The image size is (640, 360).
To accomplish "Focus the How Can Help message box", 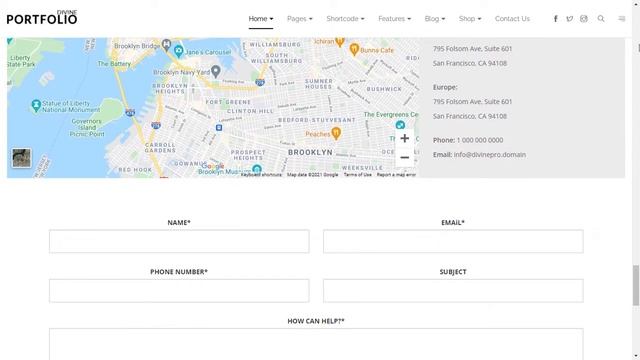I will (x=316, y=344).
